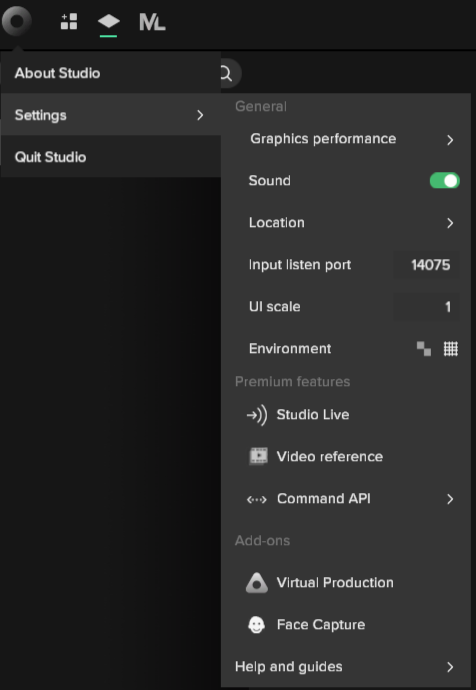Open Help and guides submenu
The height and width of the screenshot is (690, 476).
pyautogui.click(x=346, y=667)
